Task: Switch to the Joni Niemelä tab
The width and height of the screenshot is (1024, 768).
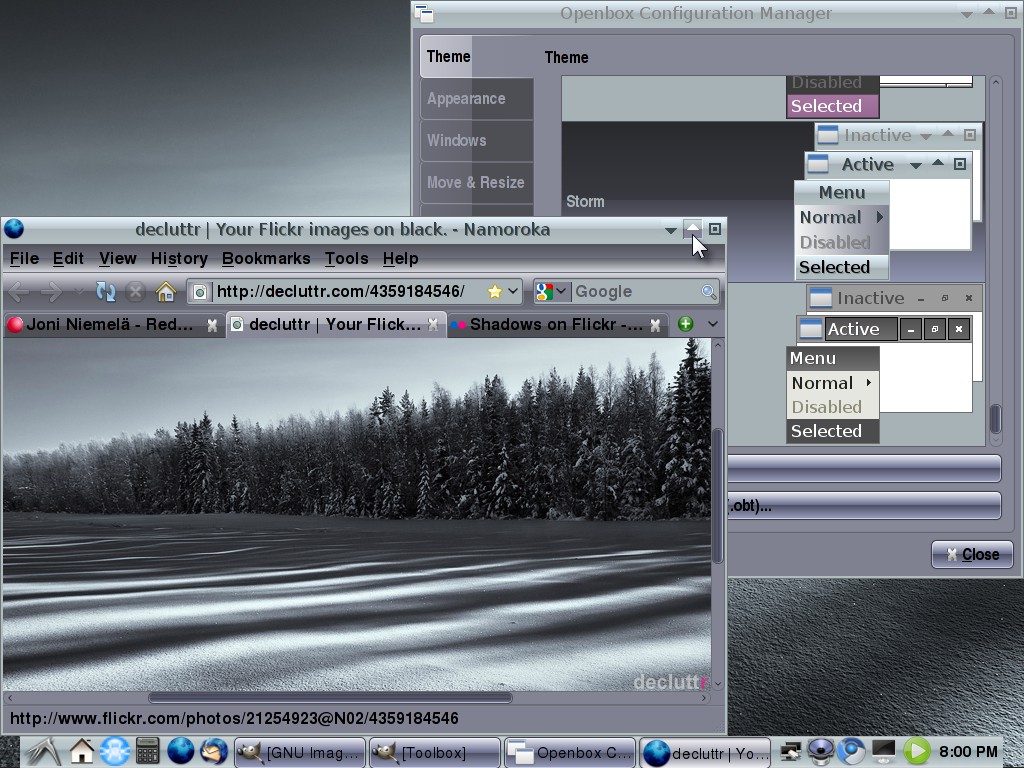Action: 110,325
